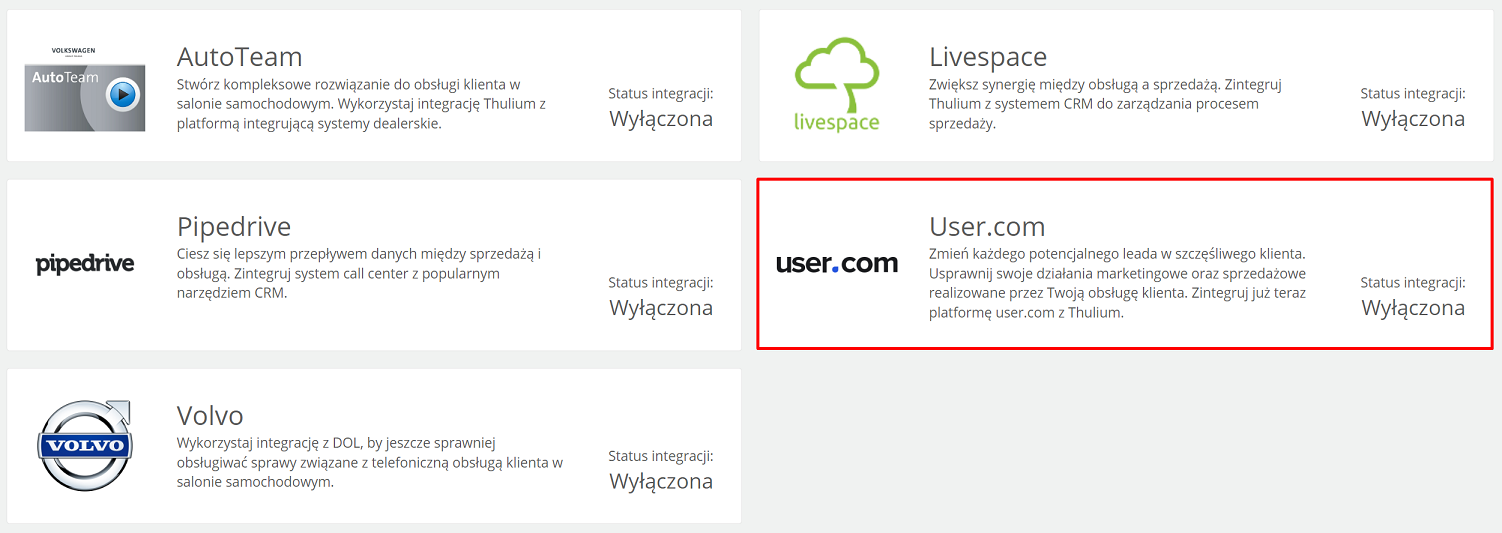This screenshot has height=533, width=1502.
Task: Click User.com status value Wyłączona
Action: tap(1413, 308)
